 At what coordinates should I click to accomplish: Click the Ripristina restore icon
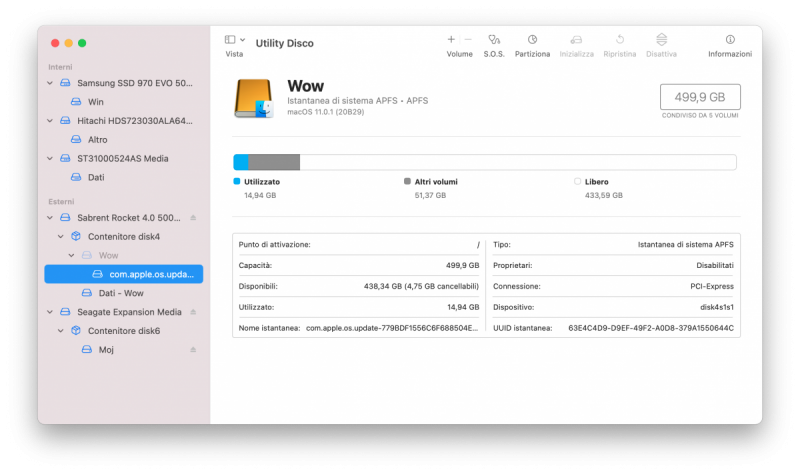(620, 39)
